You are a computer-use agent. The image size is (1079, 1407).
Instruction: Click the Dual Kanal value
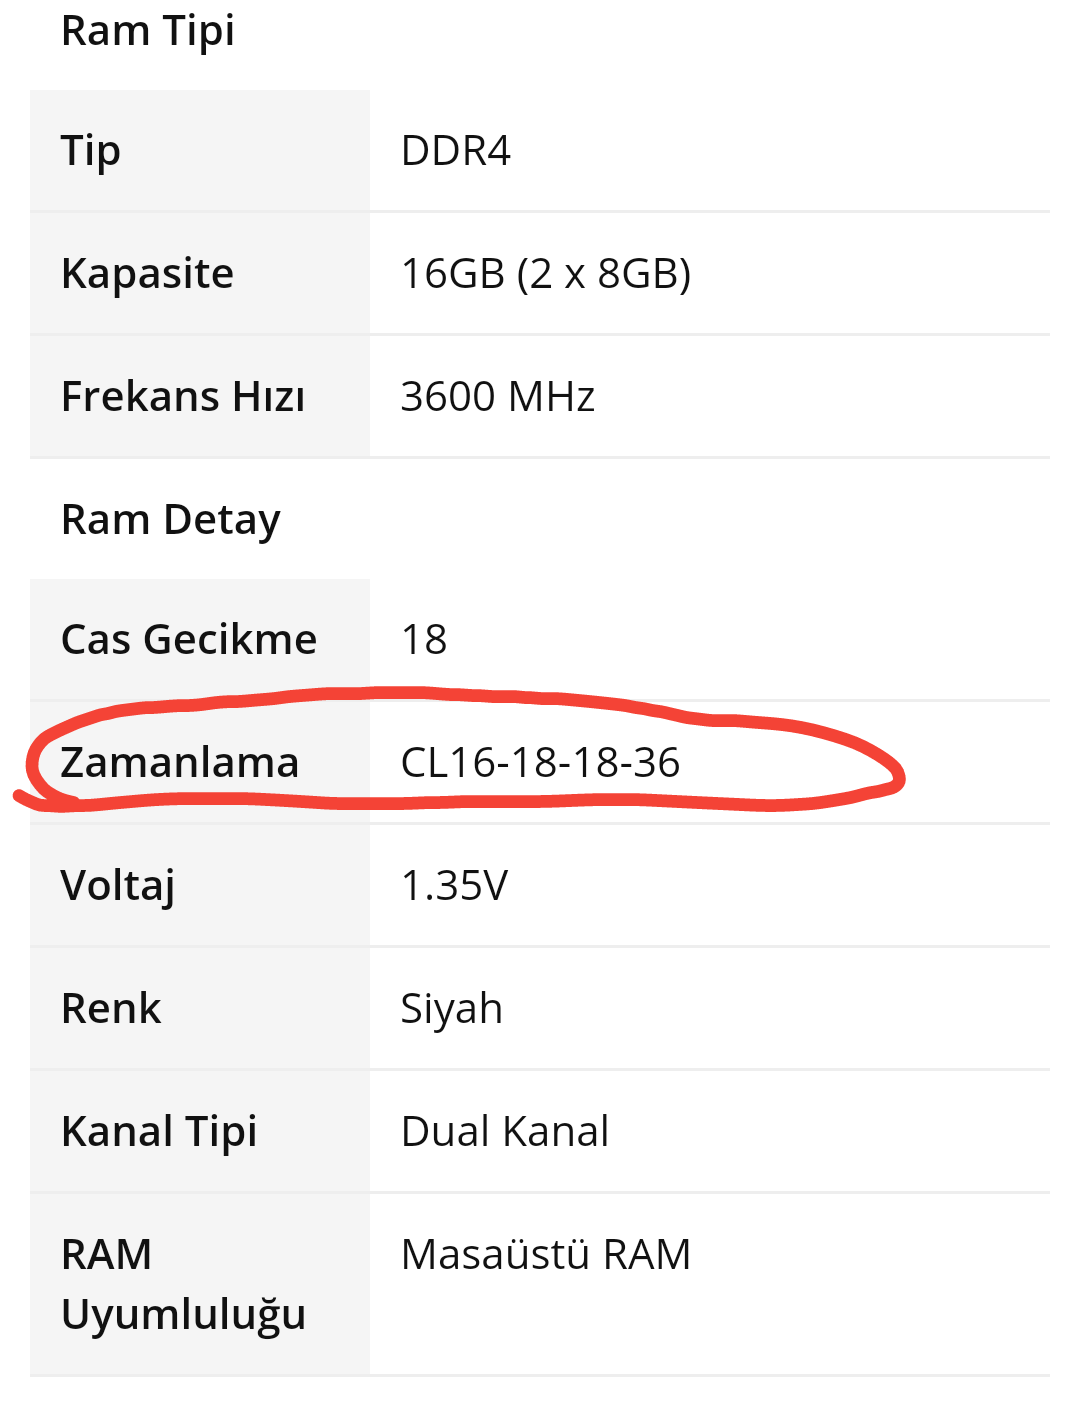tap(505, 1132)
